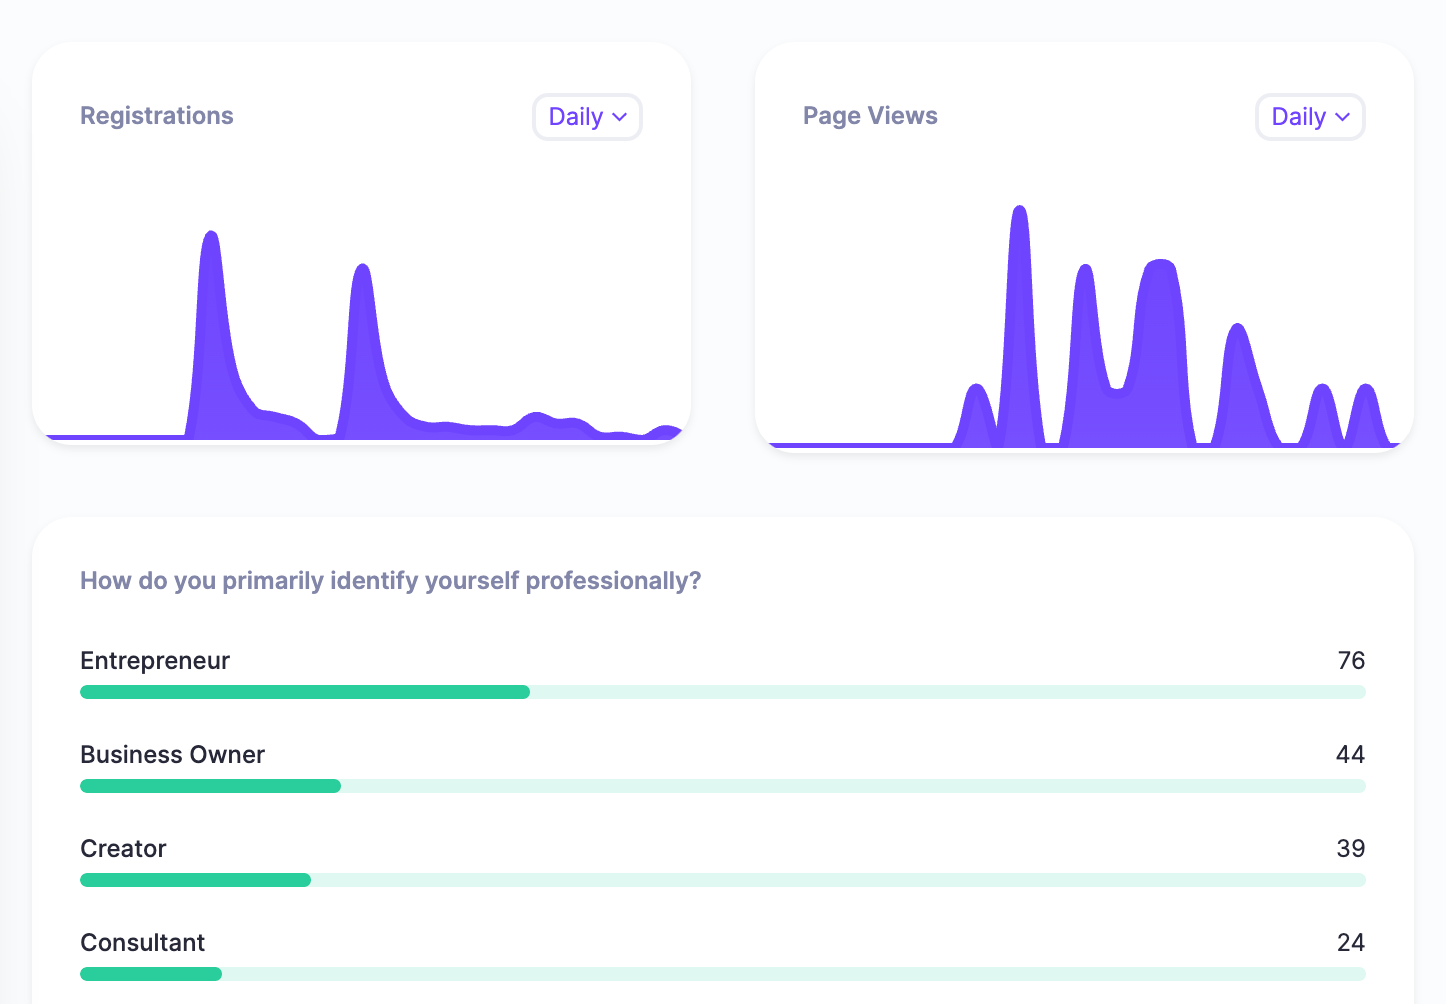
Task: Click the Consultant progress bar
Action: click(151, 974)
